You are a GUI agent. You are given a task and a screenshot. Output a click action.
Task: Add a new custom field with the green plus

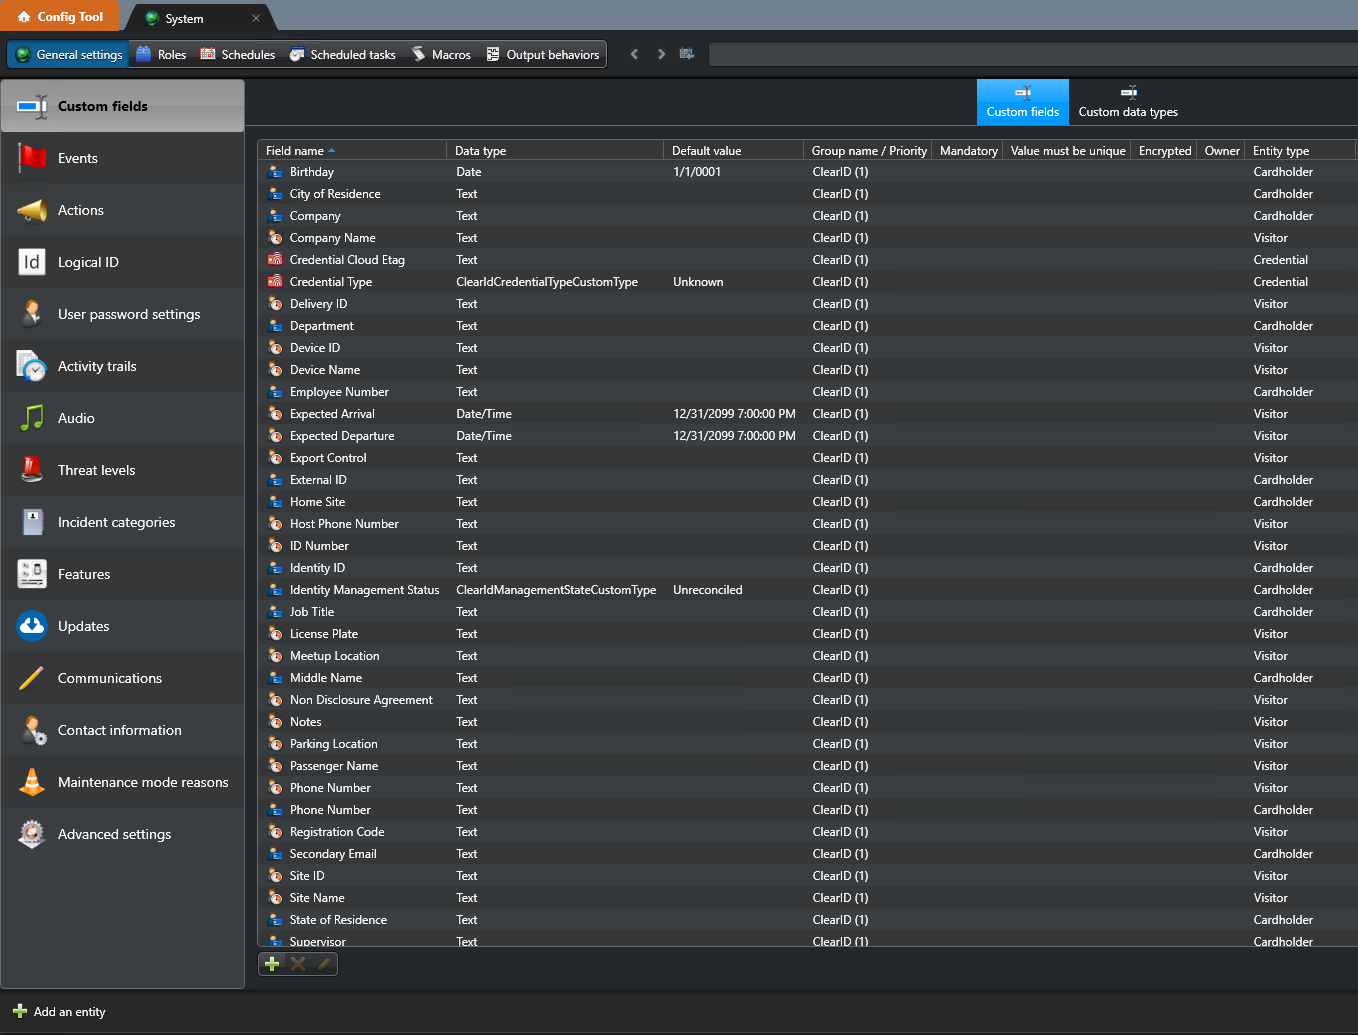pos(272,963)
